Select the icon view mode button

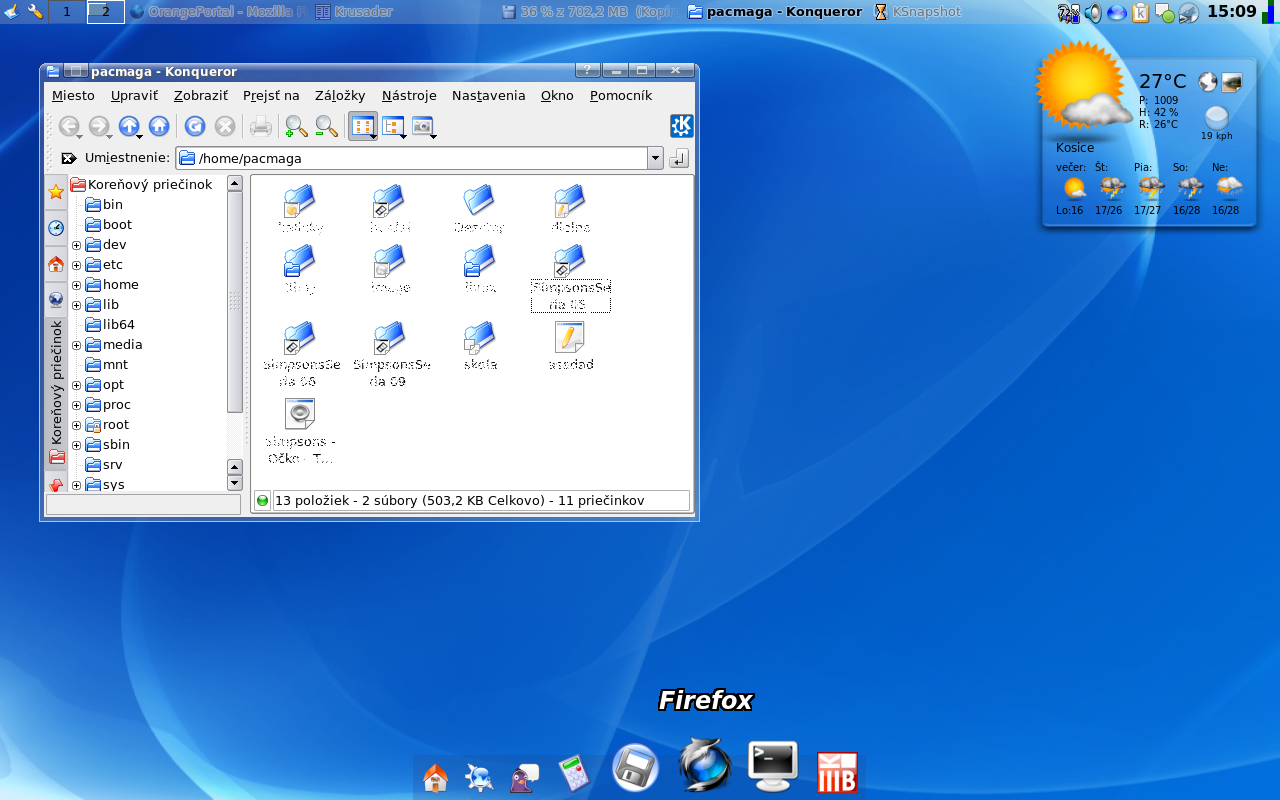click(363, 126)
